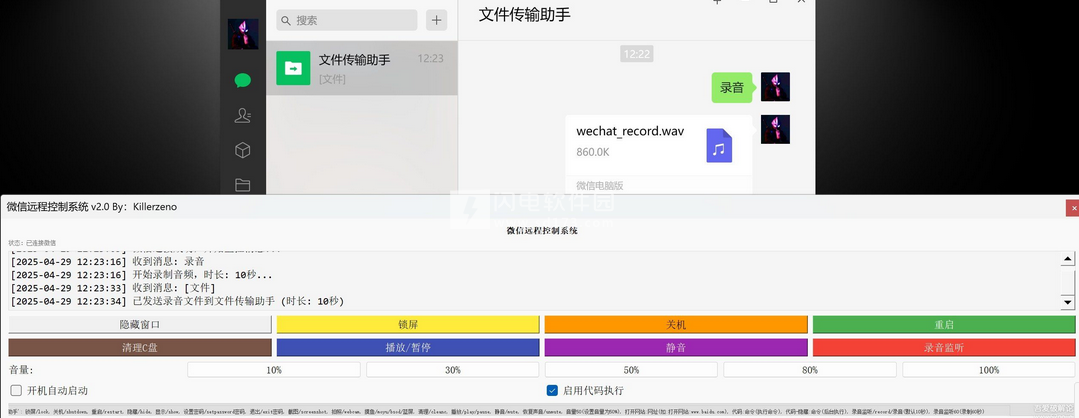Screen dimensions: 1079x418
Task: Click sender avatar beside the wav file
Action: 776,129
